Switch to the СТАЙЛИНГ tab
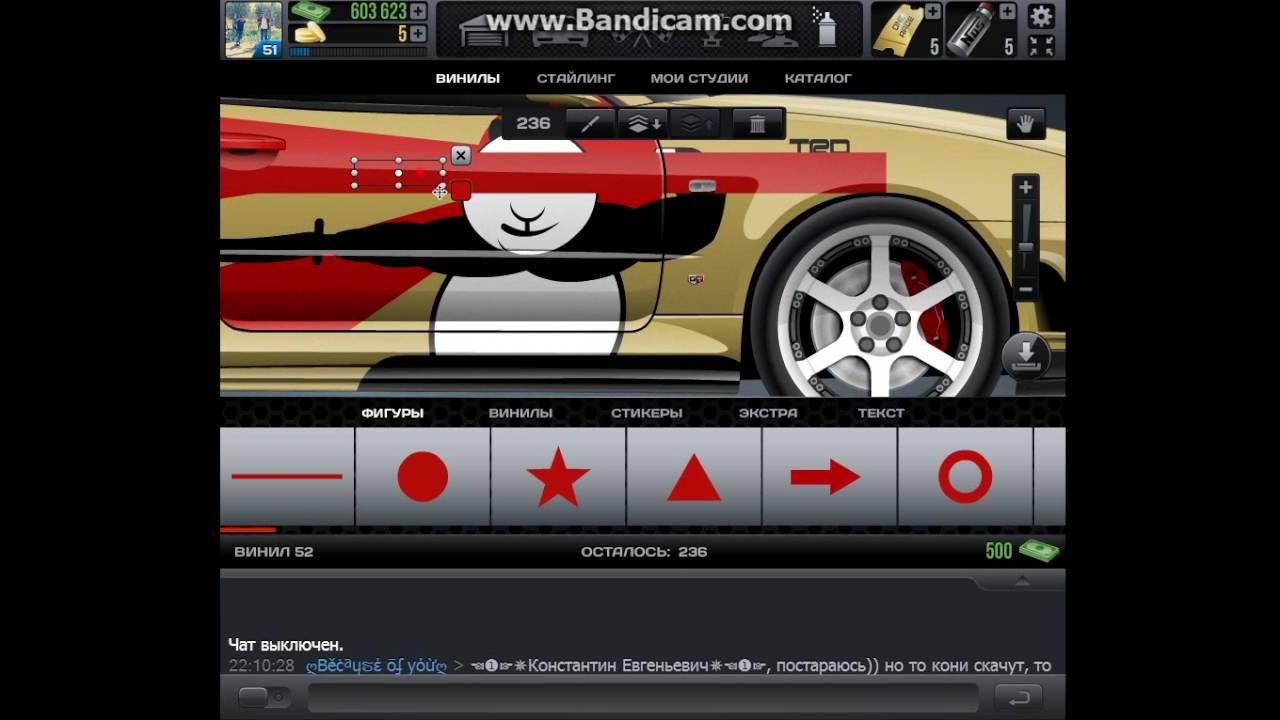 576,78
